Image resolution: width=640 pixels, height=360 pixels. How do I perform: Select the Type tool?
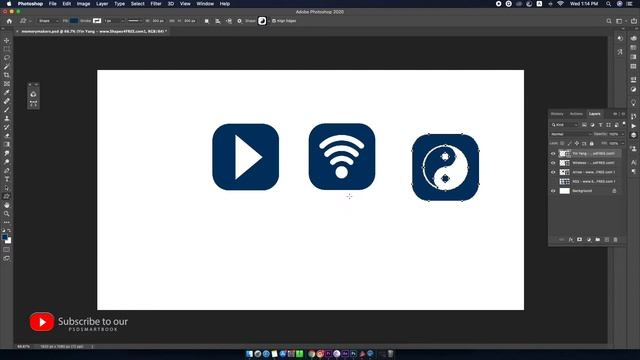pos(7,179)
